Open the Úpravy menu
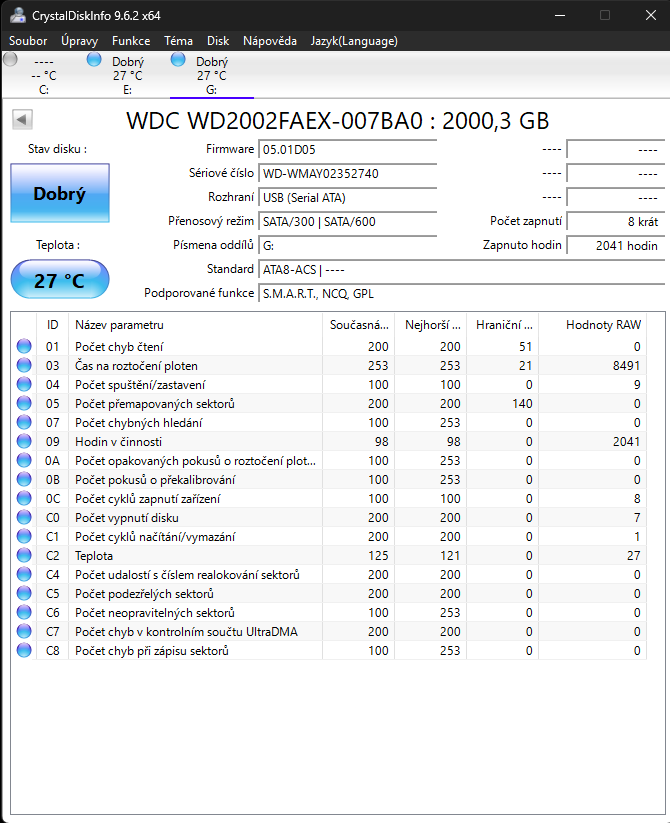 tap(79, 41)
